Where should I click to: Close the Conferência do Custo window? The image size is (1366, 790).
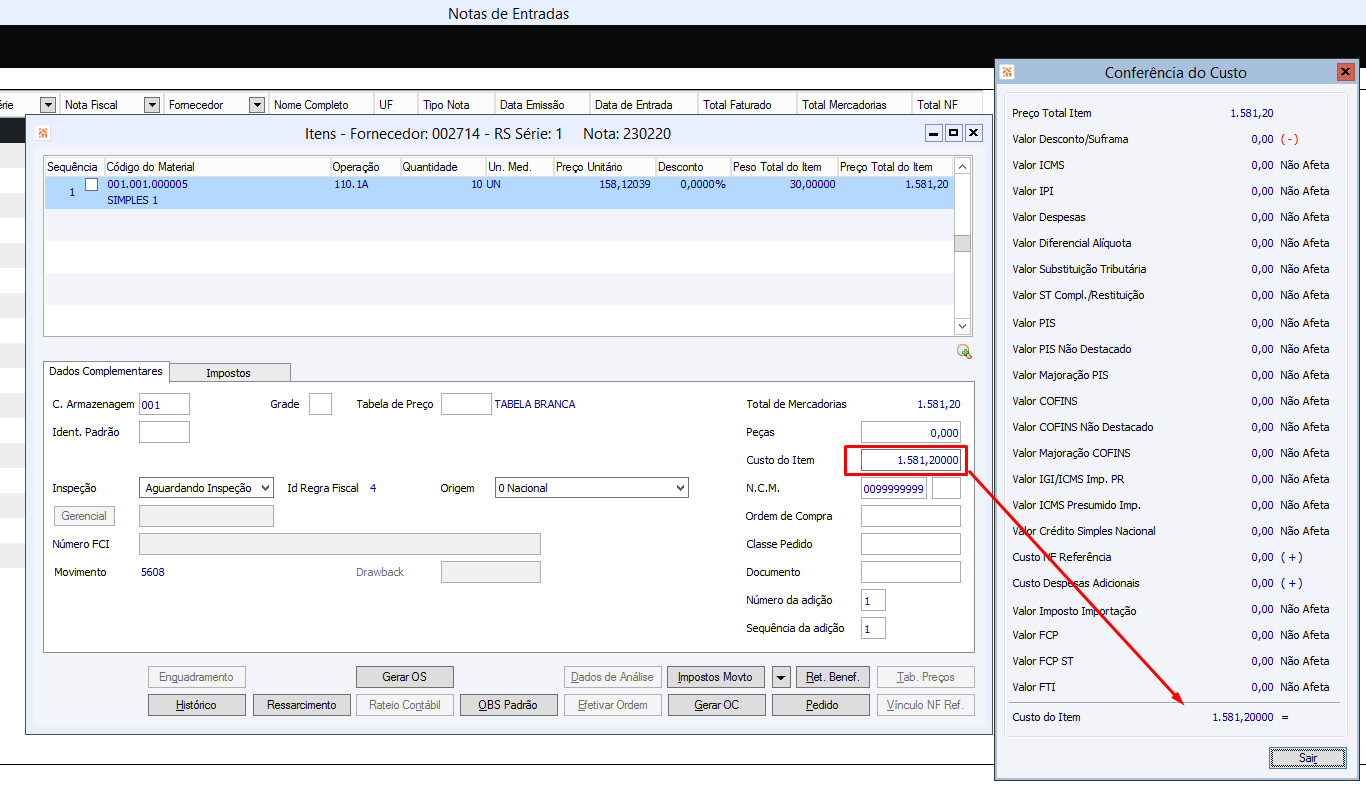1345,72
